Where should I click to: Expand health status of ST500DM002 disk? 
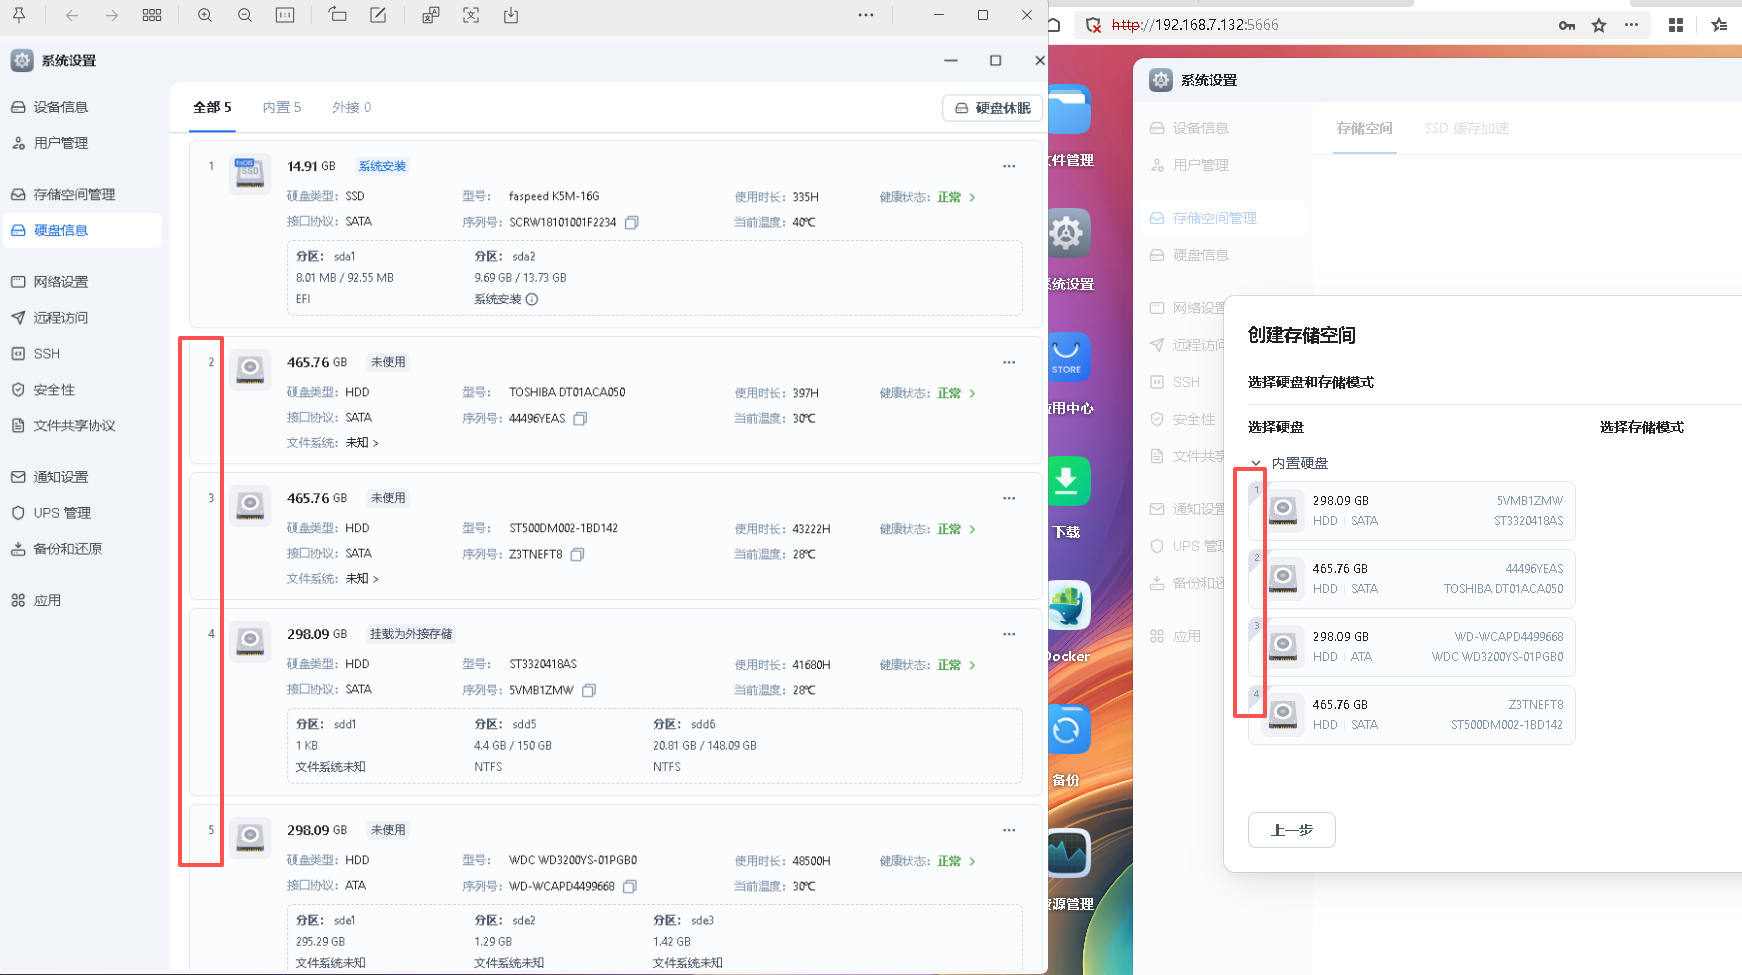972,529
